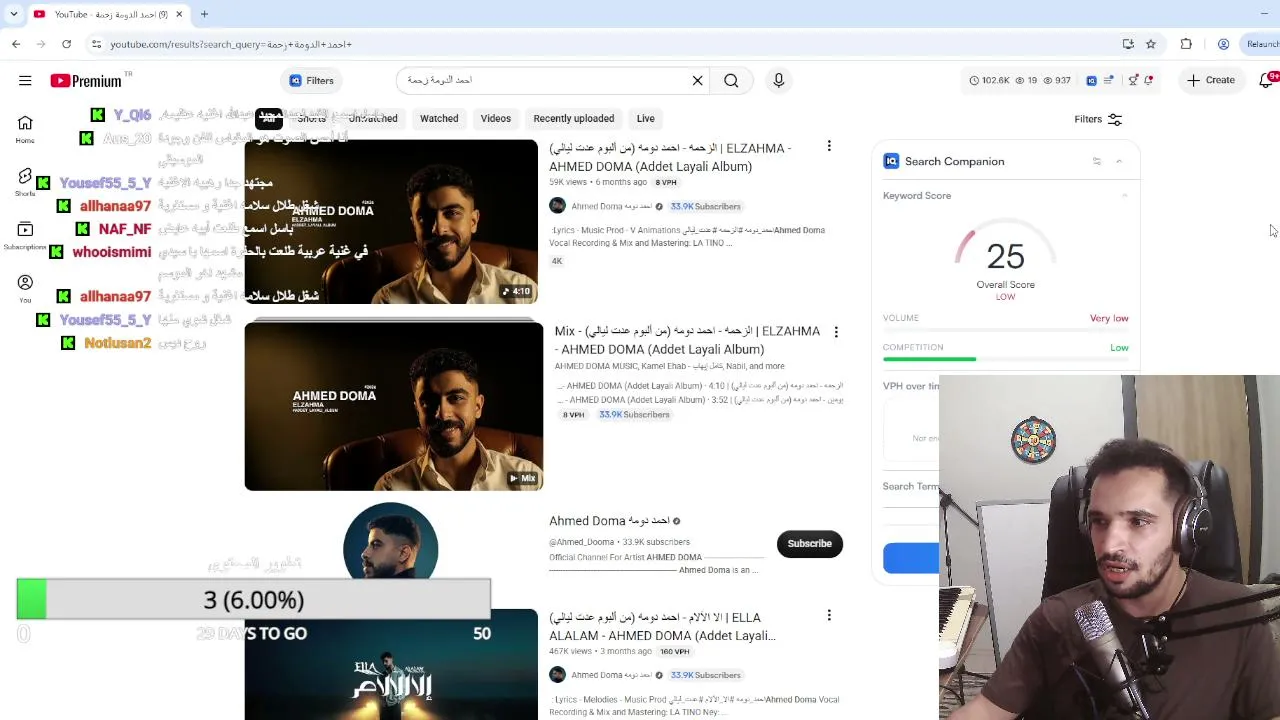The image size is (1280, 720).
Task: Open the ELLA ALALAM video title
Action: tap(662, 627)
